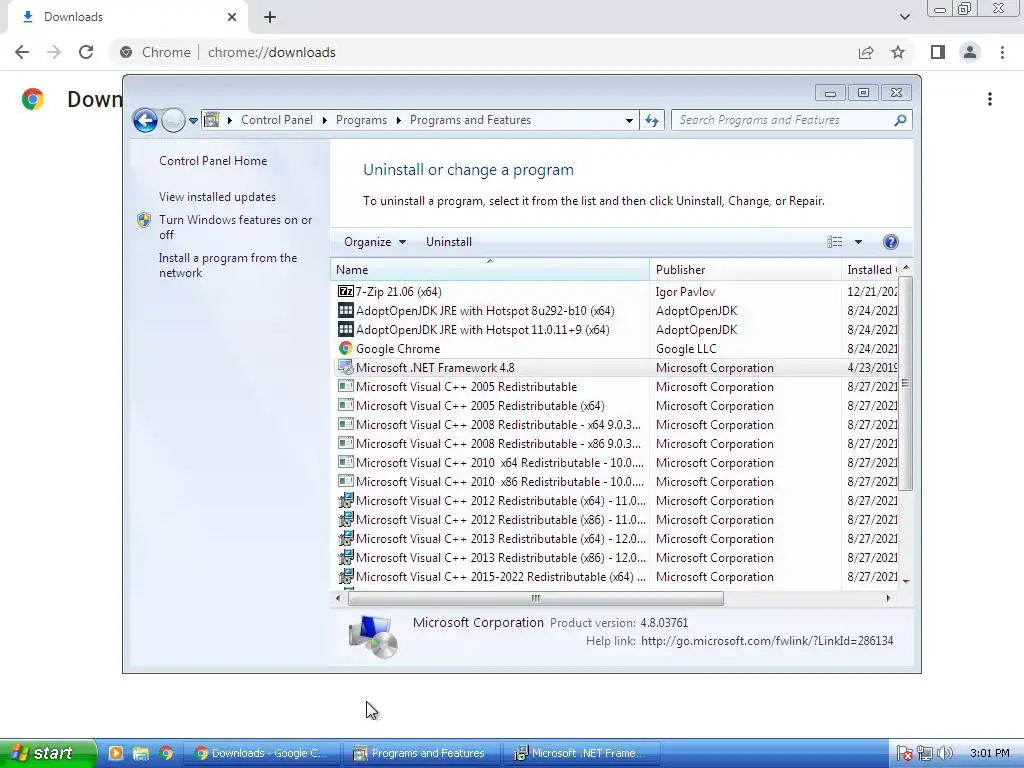Click icon of AdoptOpenJDK JRE 8u292-b10 entry
The height and width of the screenshot is (768, 1024).
pos(345,310)
